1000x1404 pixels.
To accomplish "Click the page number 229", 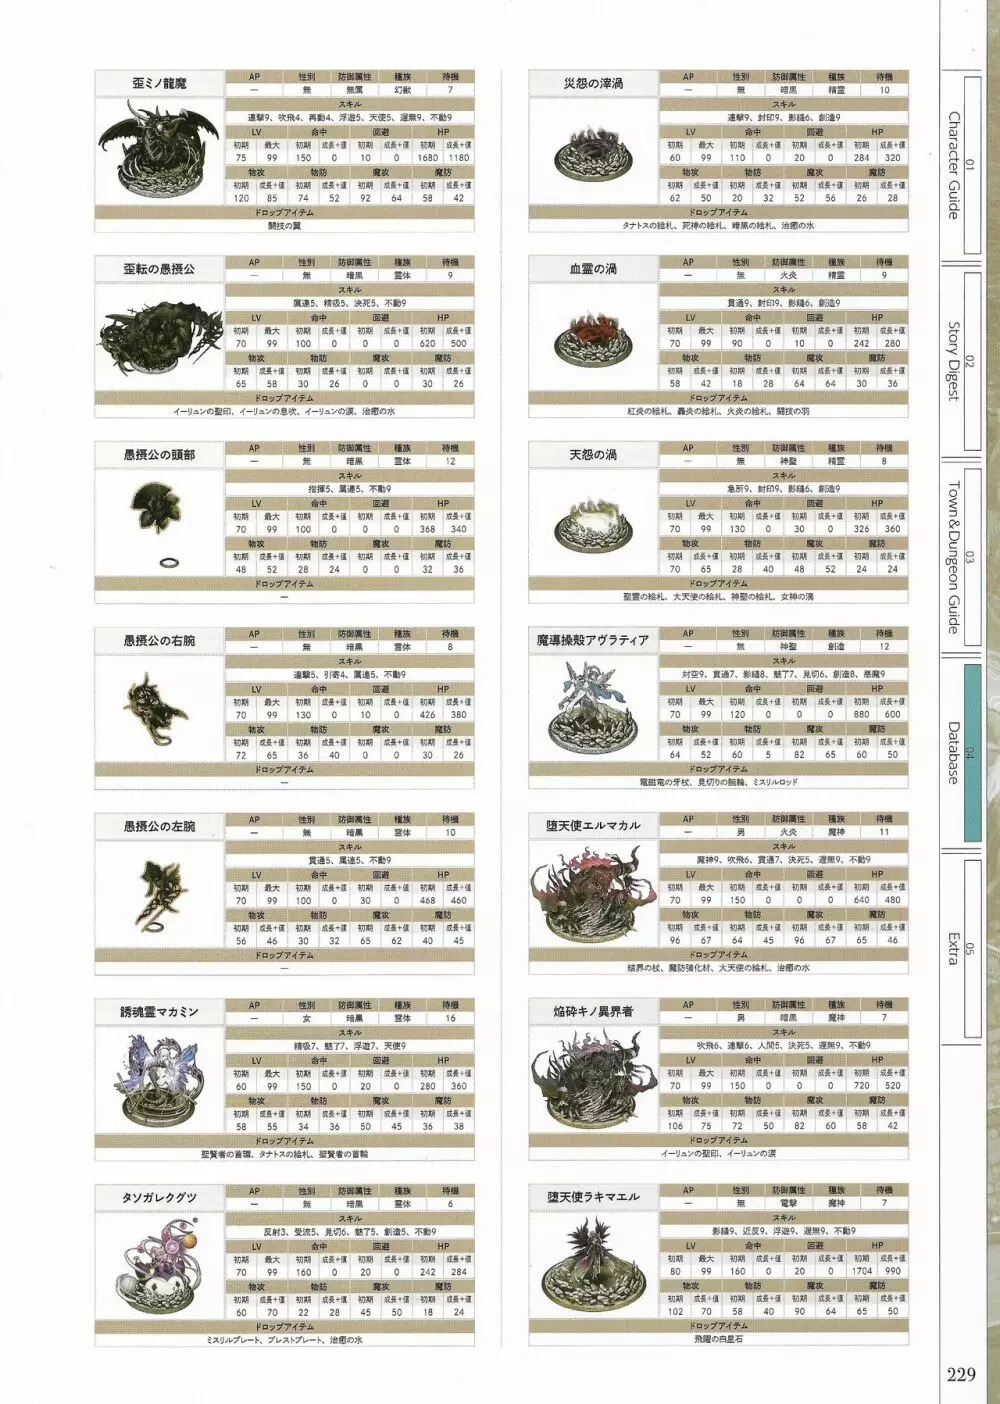I will (960, 1374).
